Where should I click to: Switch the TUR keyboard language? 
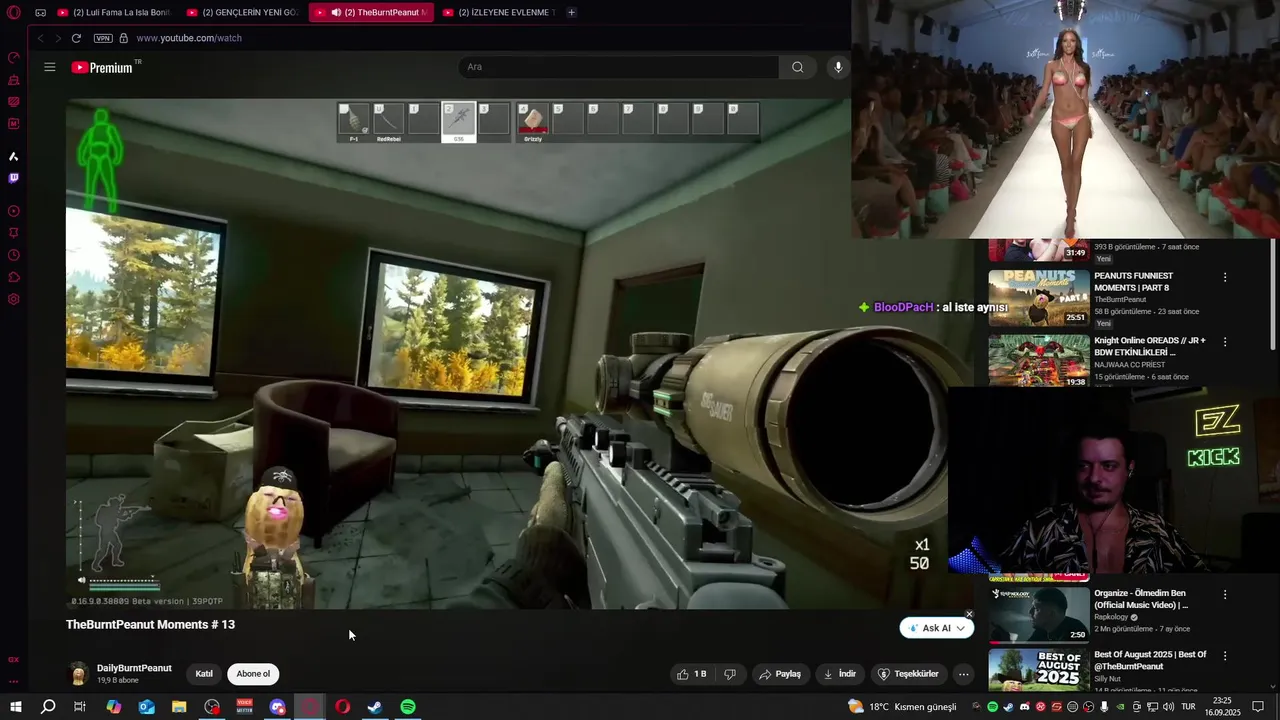(x=1189, y=707)
